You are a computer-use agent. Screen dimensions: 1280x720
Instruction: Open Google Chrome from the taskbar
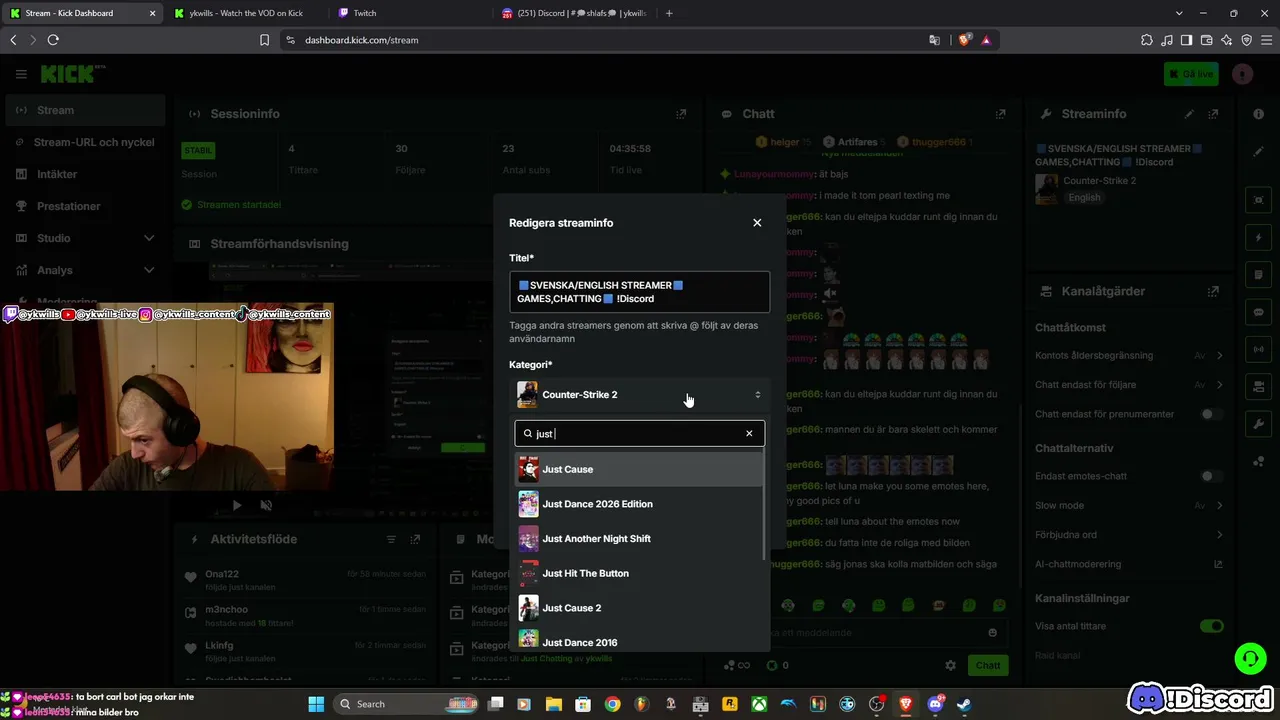(x=612, y=704)
